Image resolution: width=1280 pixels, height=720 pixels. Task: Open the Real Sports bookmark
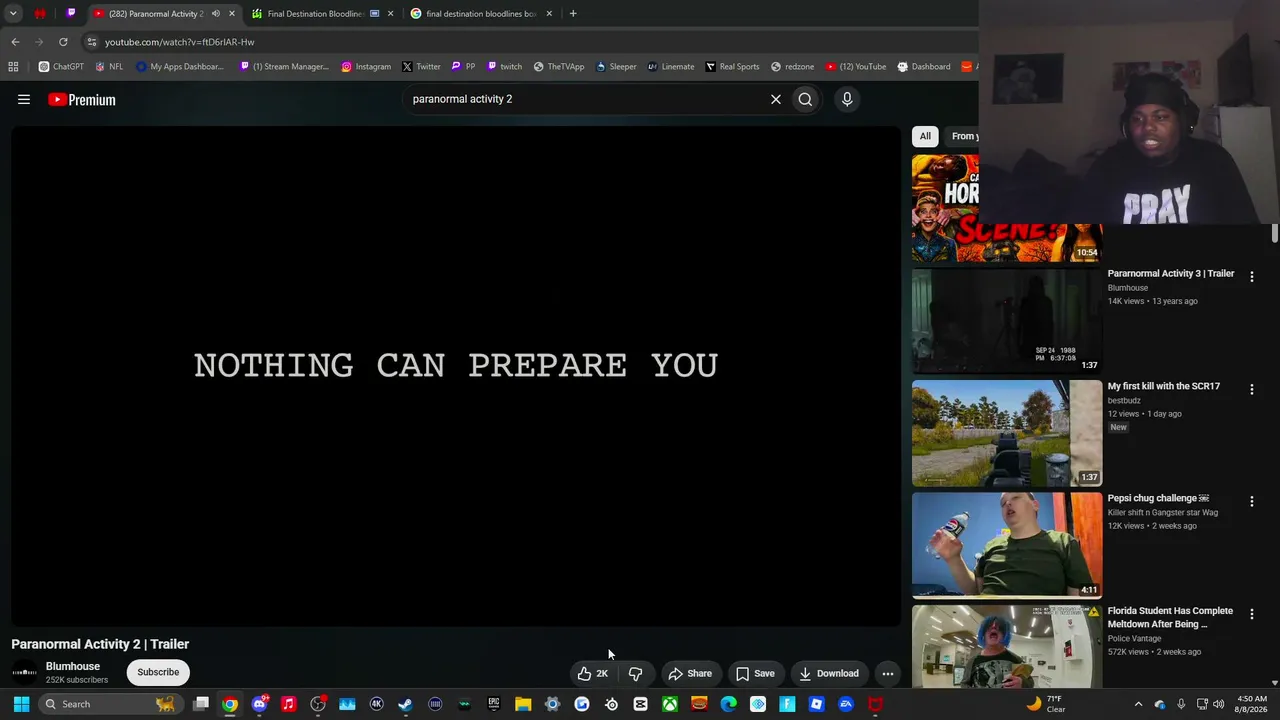pyautogui.click(x=732, y=67)
